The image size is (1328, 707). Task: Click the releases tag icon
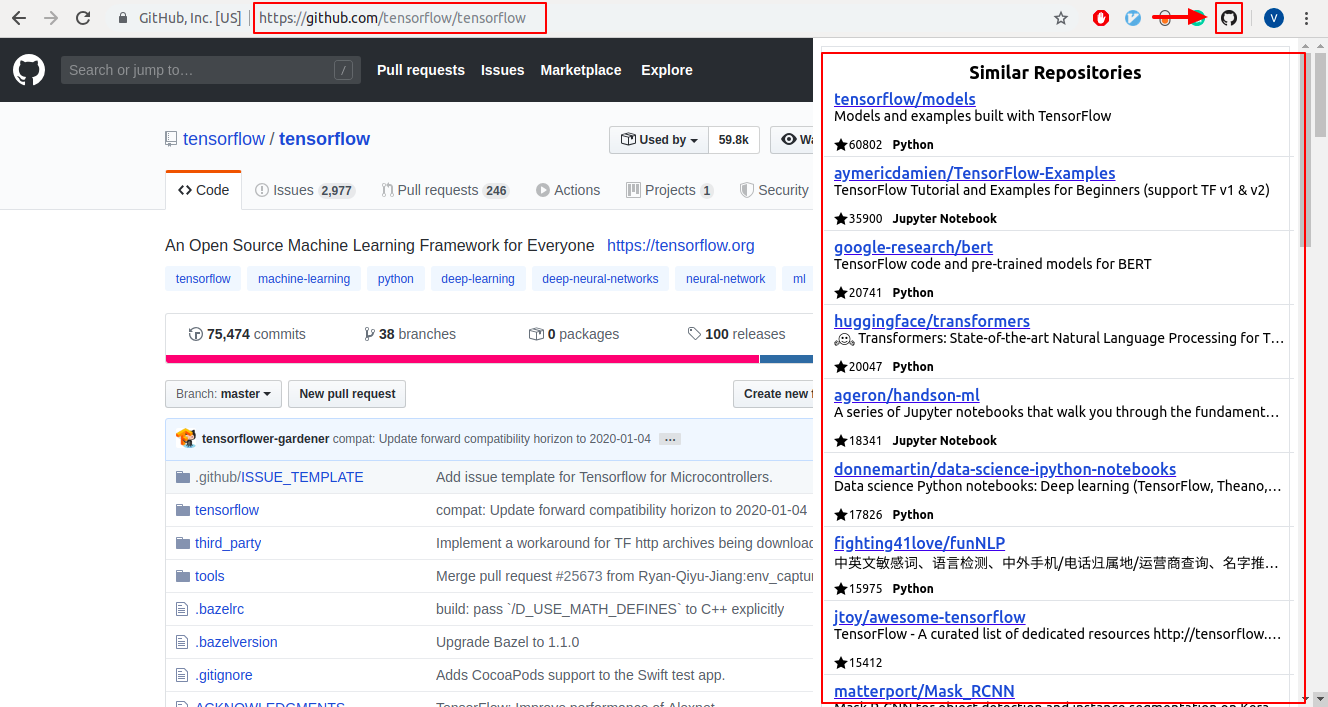click(x=694, y=333)
